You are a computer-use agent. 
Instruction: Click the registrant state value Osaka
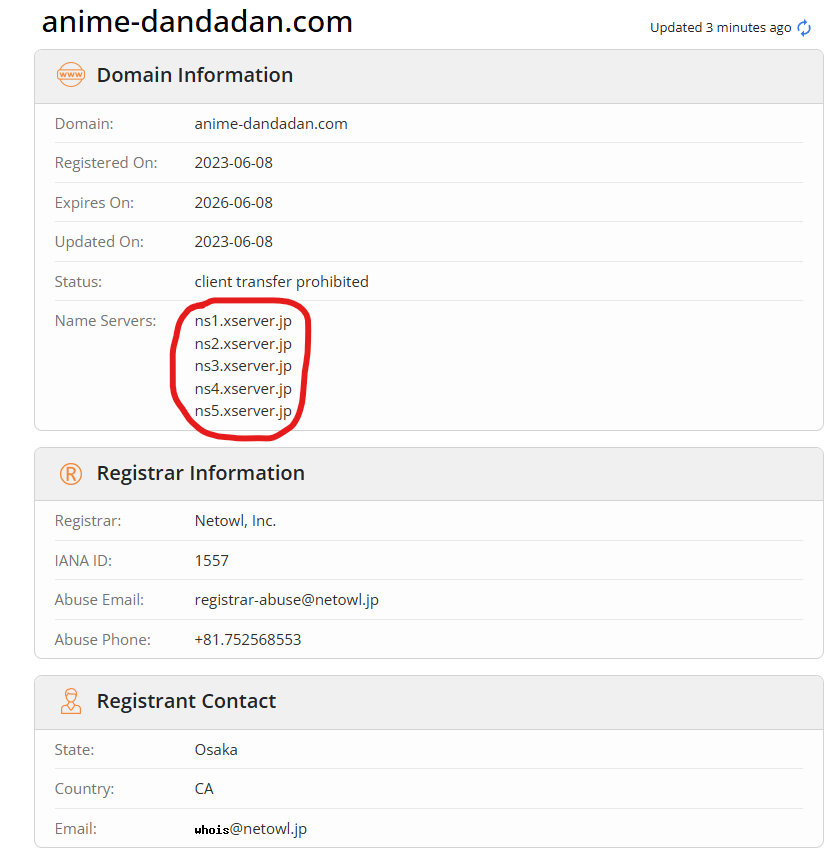tap(216, 750)
